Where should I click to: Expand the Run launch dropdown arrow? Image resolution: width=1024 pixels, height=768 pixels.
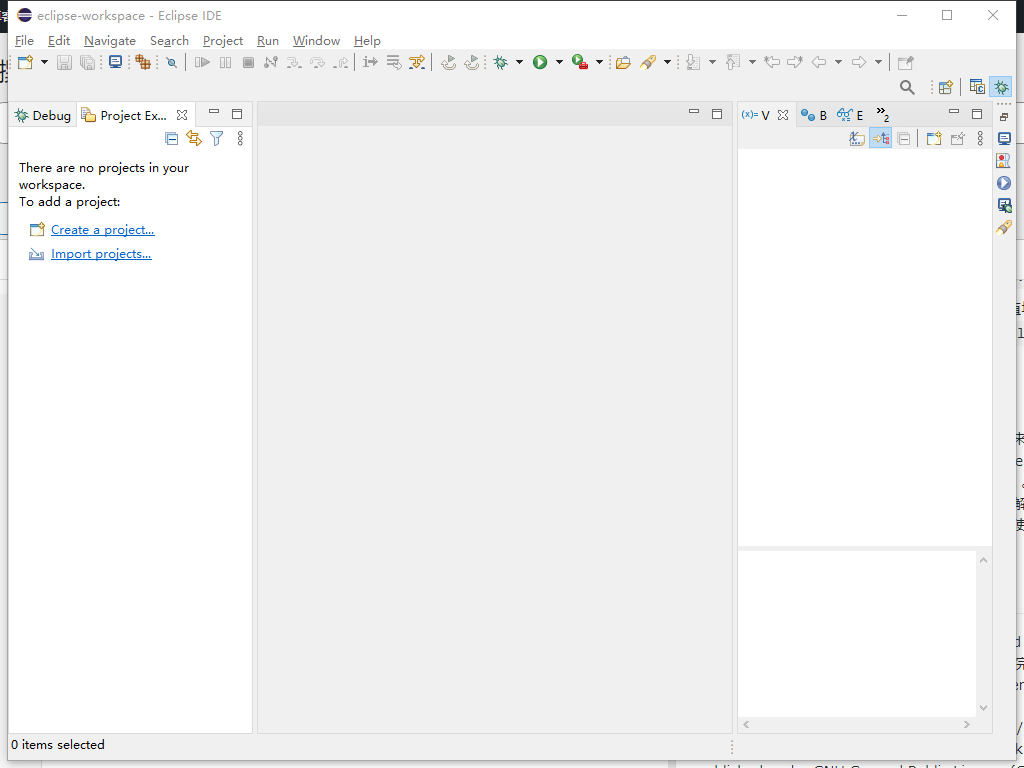[559, 62]
